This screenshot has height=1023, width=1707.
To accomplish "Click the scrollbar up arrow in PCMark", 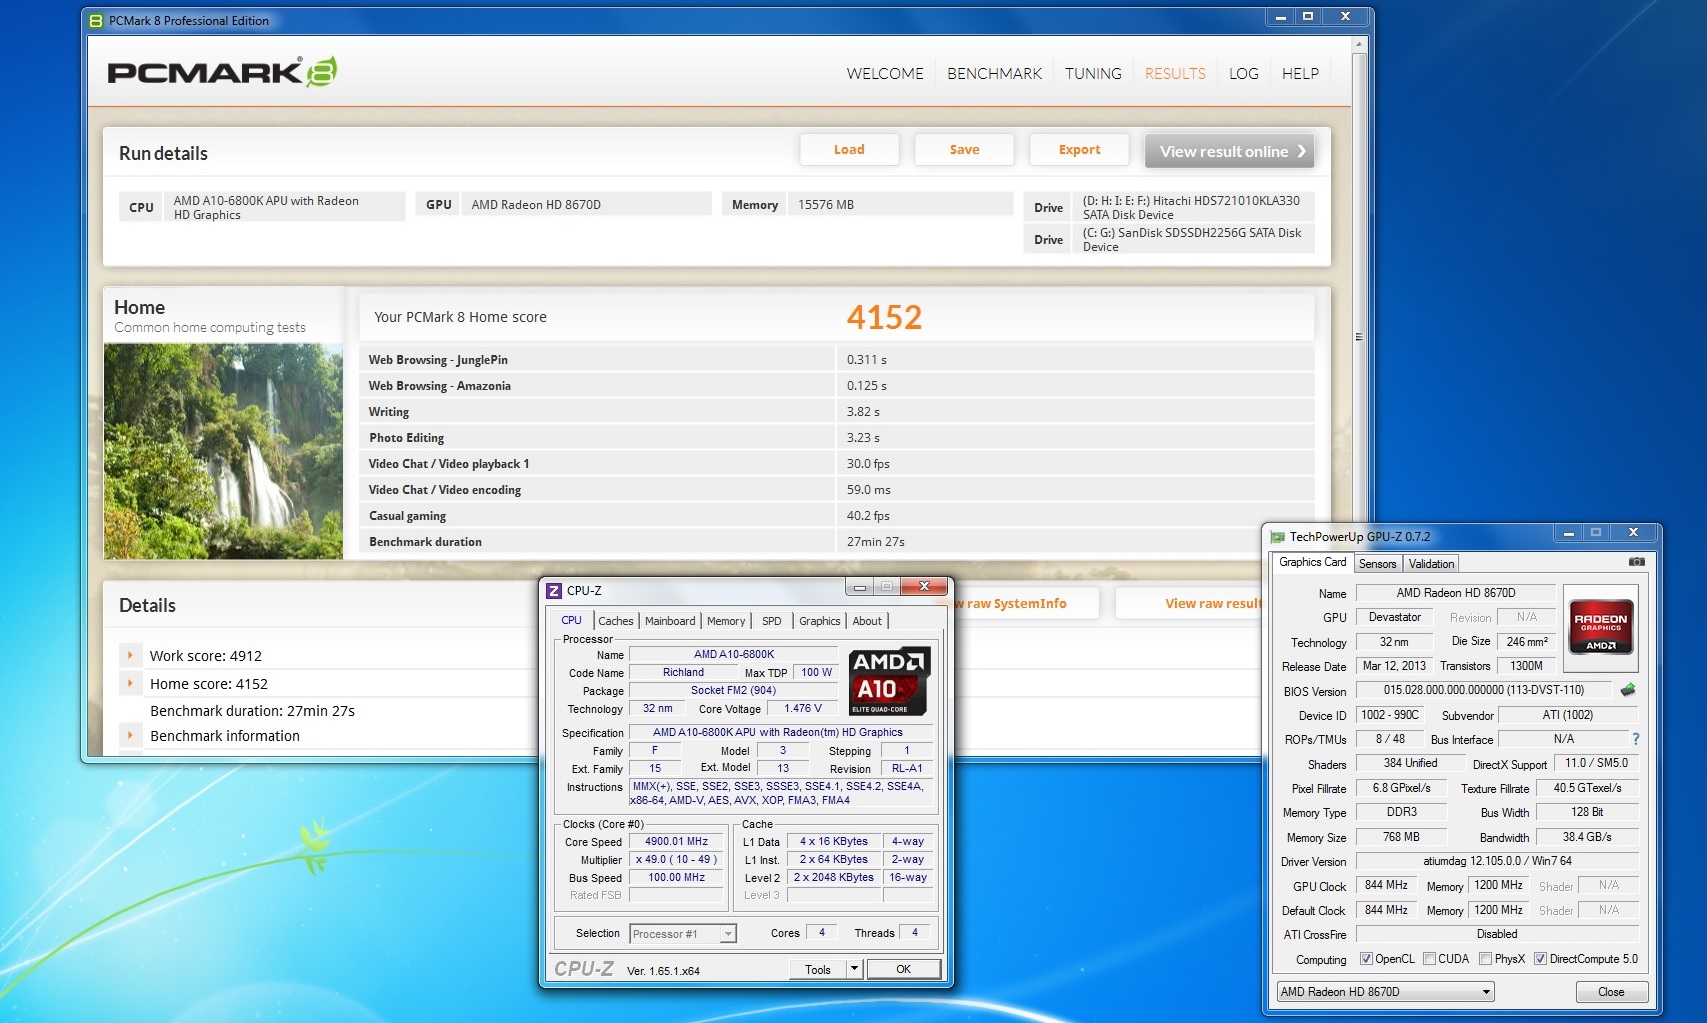I will (1359, 44).
